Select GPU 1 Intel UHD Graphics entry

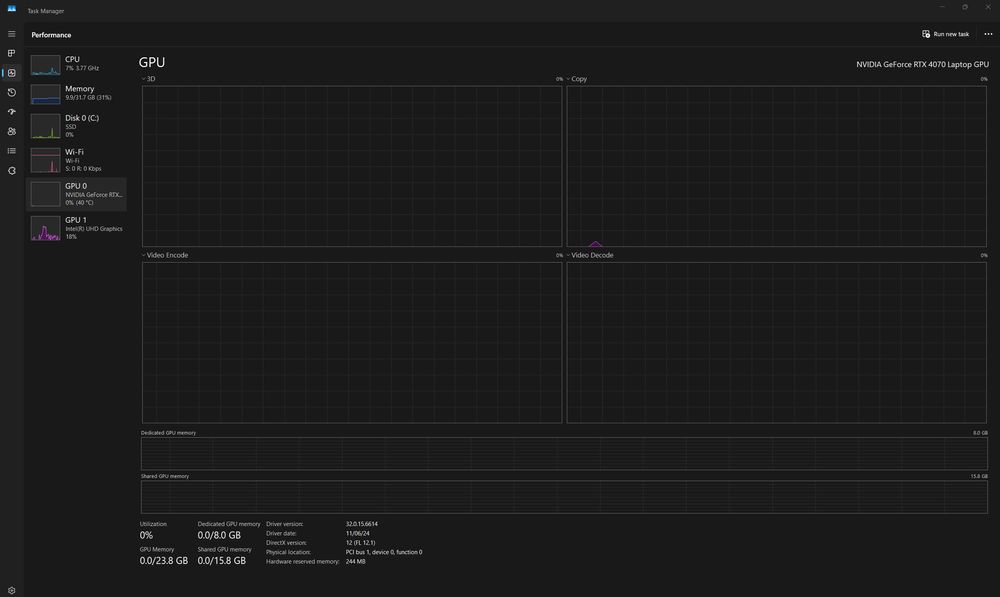pos(76,228)
